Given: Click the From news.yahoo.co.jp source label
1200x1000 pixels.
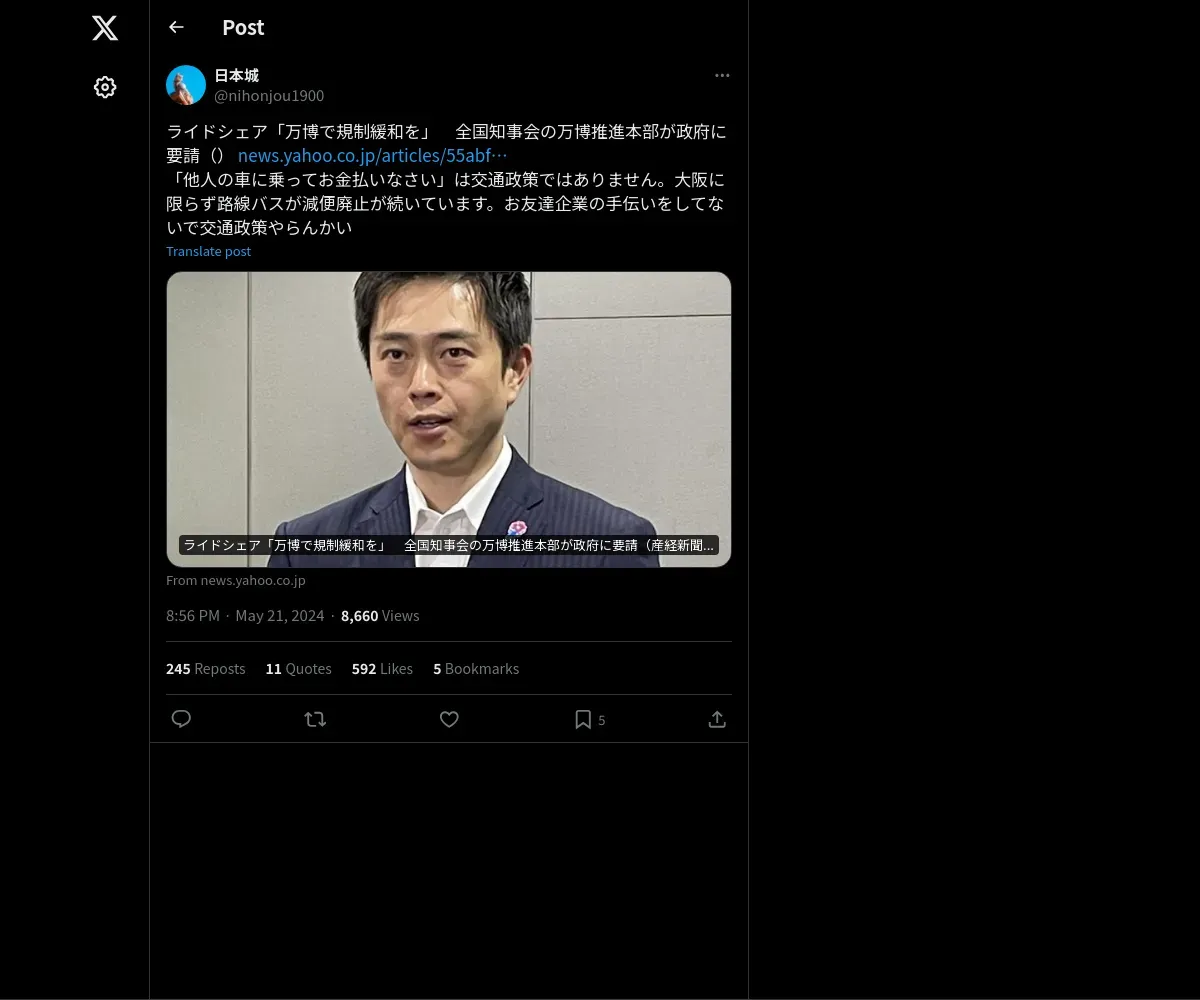Looking at the screenshot, I should point(236,580).
